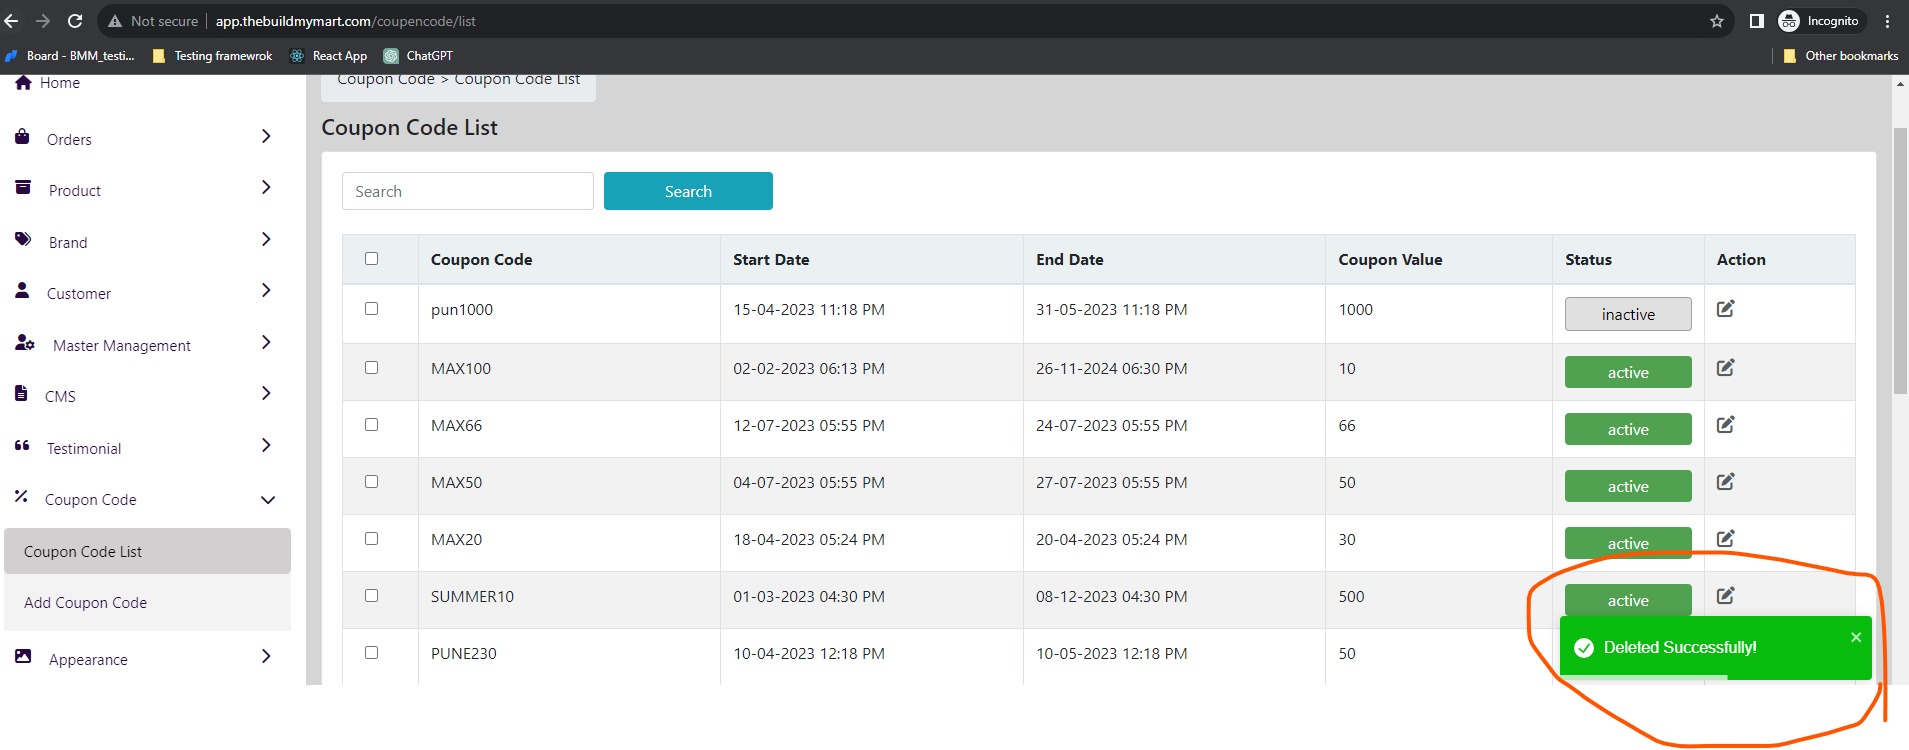Toggle the active status of MAX100
Screen dimensions: 1909x750
coord(1628,372)
